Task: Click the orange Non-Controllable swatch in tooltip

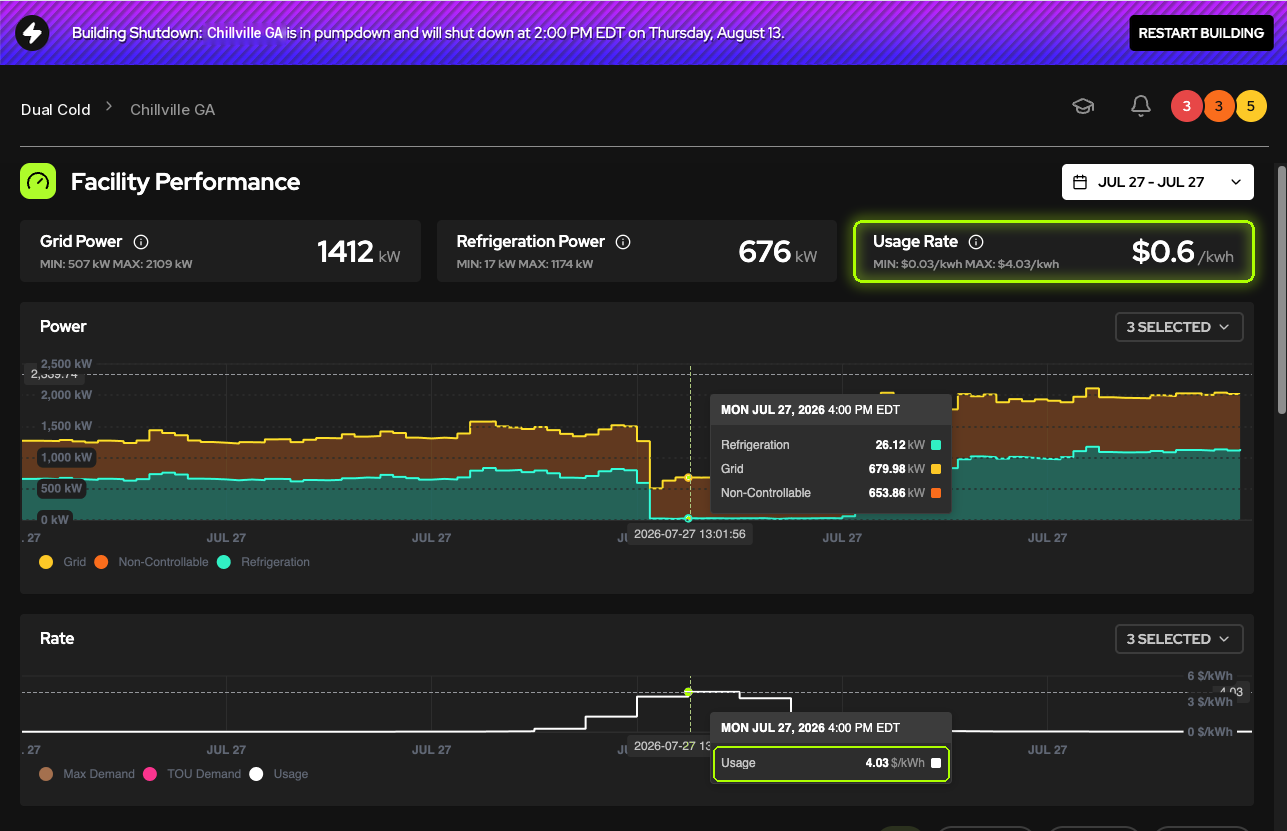Action: click(936, 493)
